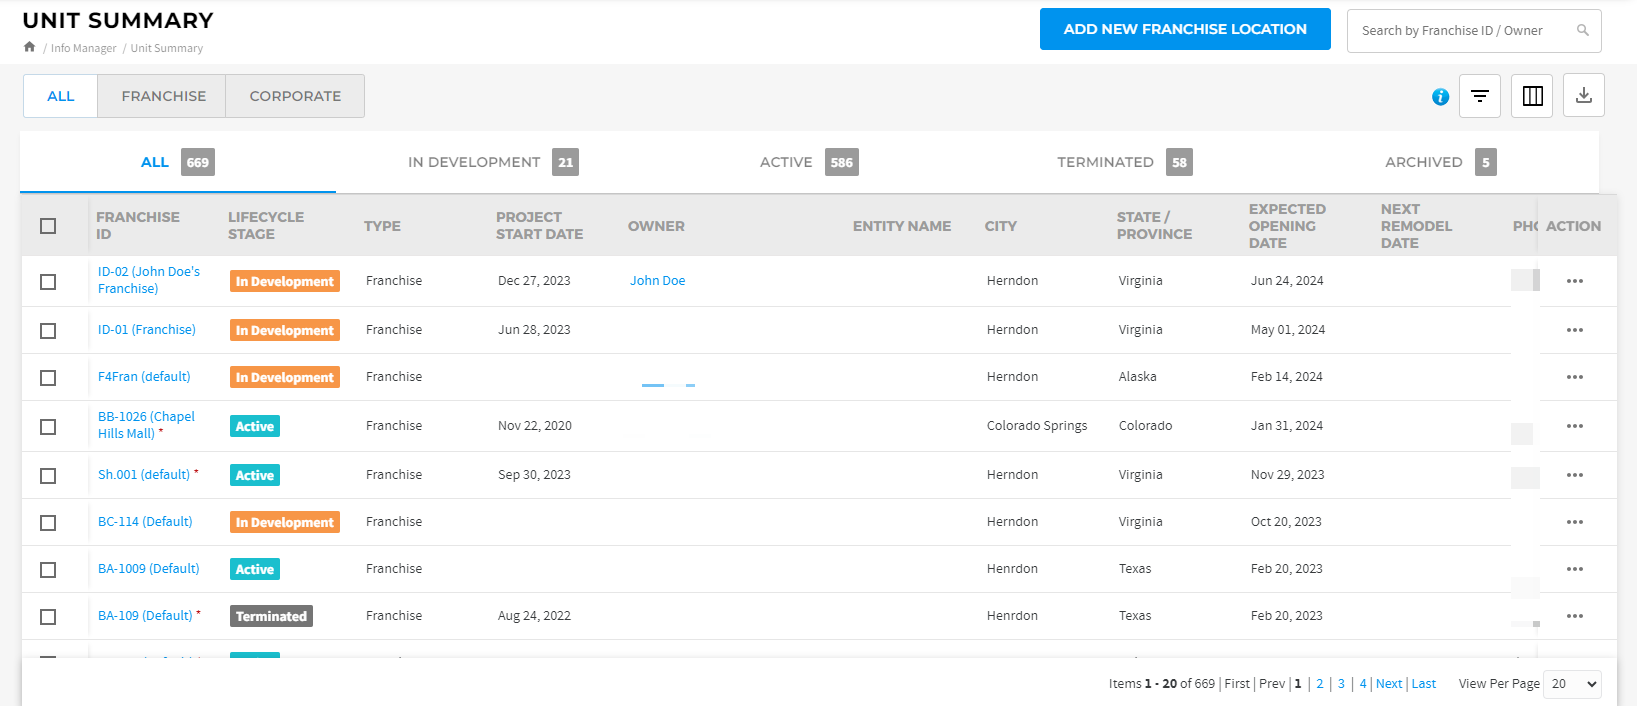Click the search magnifier icon
Image resolution: width=1637 pixels, height=706 pixels.
pyautogui.click(x=1582, y=30)
